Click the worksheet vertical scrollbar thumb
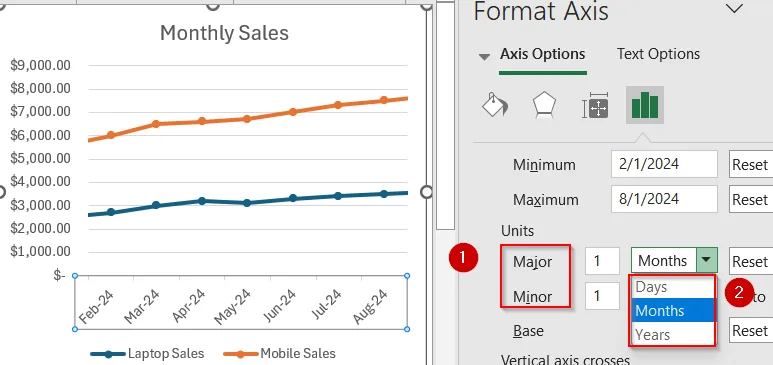The height and width of the screenshot is (365, 773). [x=446, y=116]
